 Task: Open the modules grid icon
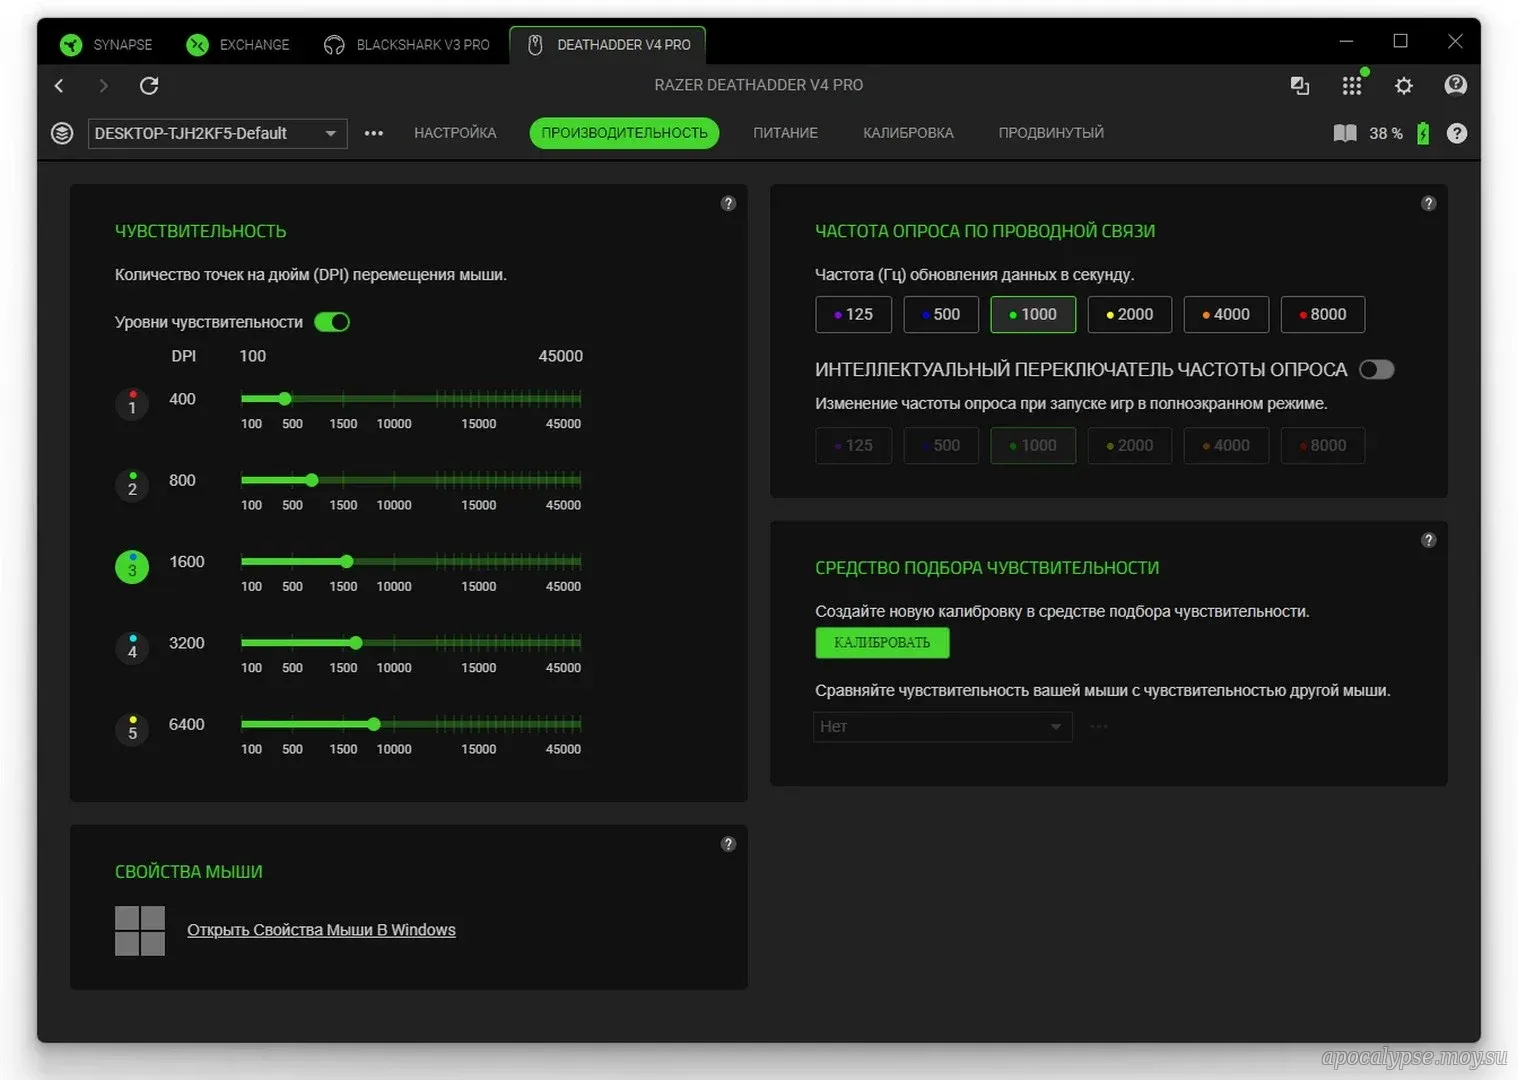point(1352,86)
